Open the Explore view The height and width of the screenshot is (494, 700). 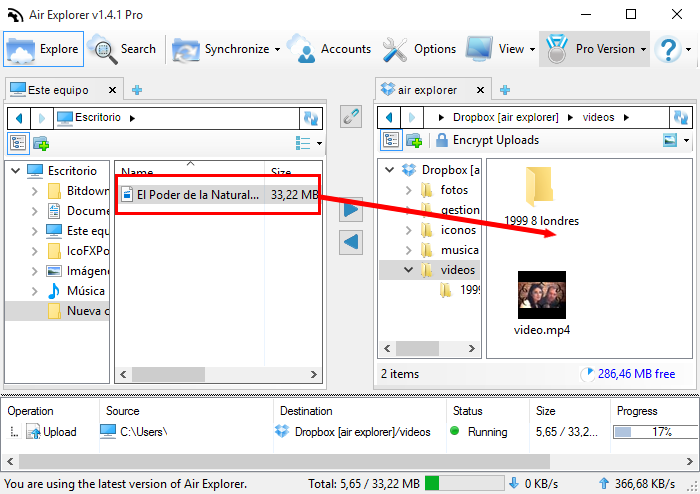[43, 49]
